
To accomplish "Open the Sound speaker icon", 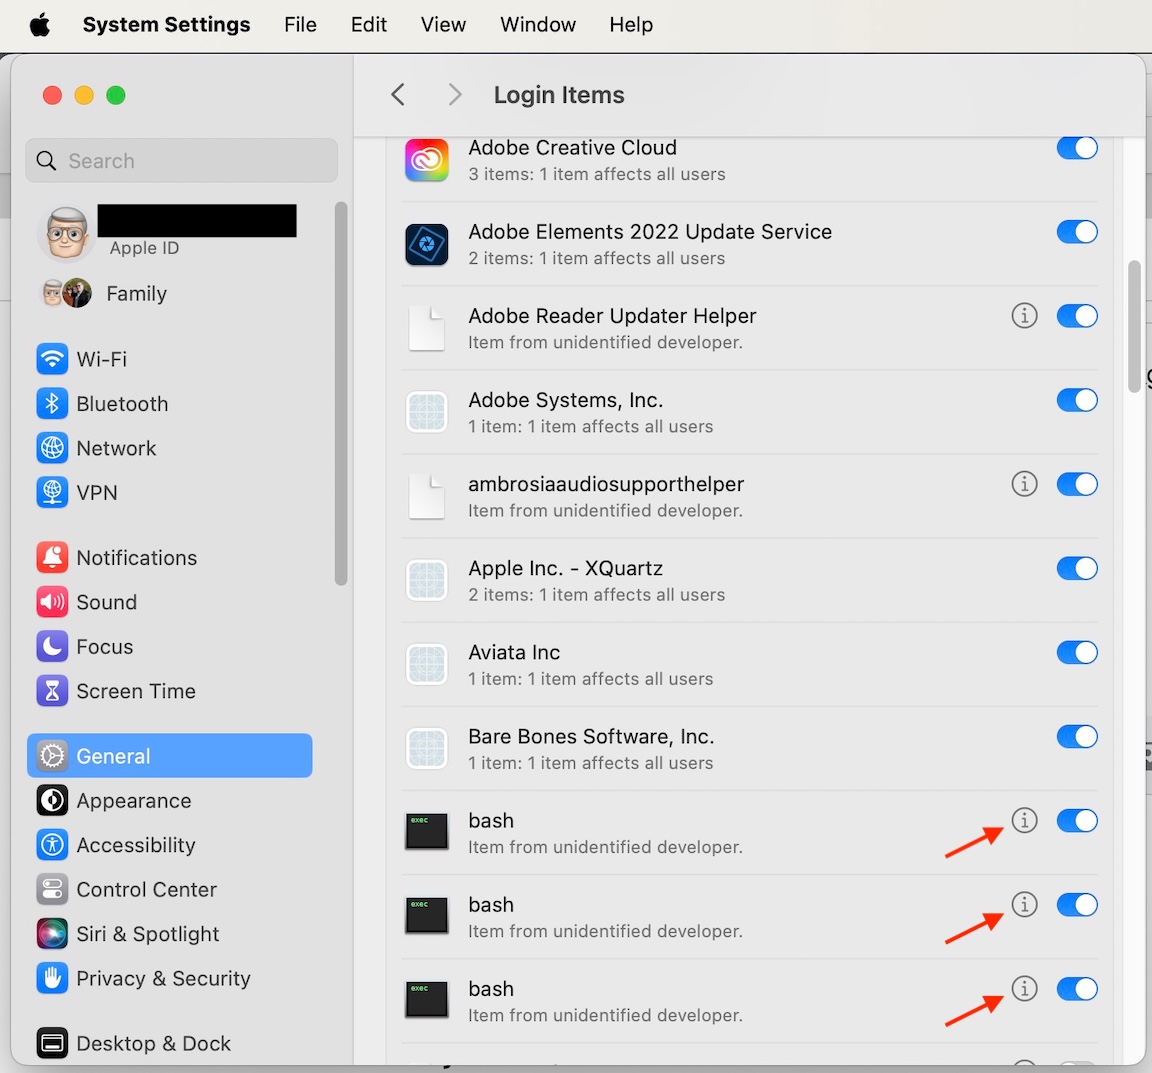I will tap(52, 602).
